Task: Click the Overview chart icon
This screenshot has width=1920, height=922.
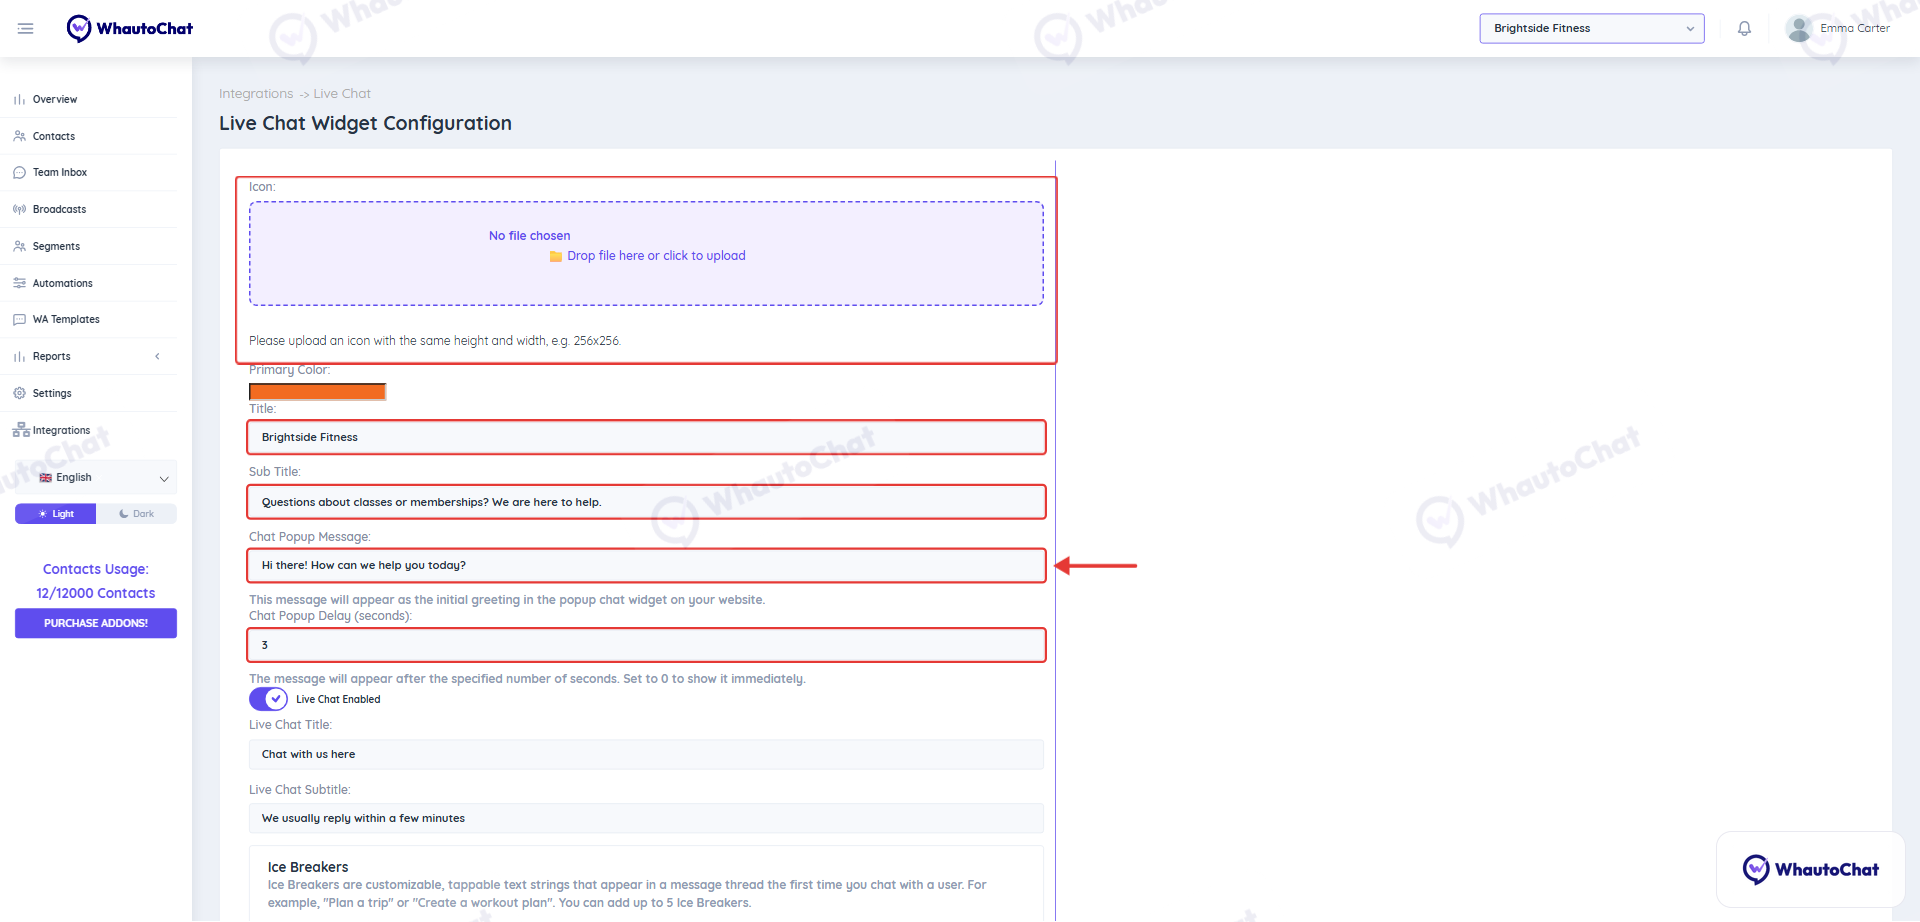Action: pos(19,100)
